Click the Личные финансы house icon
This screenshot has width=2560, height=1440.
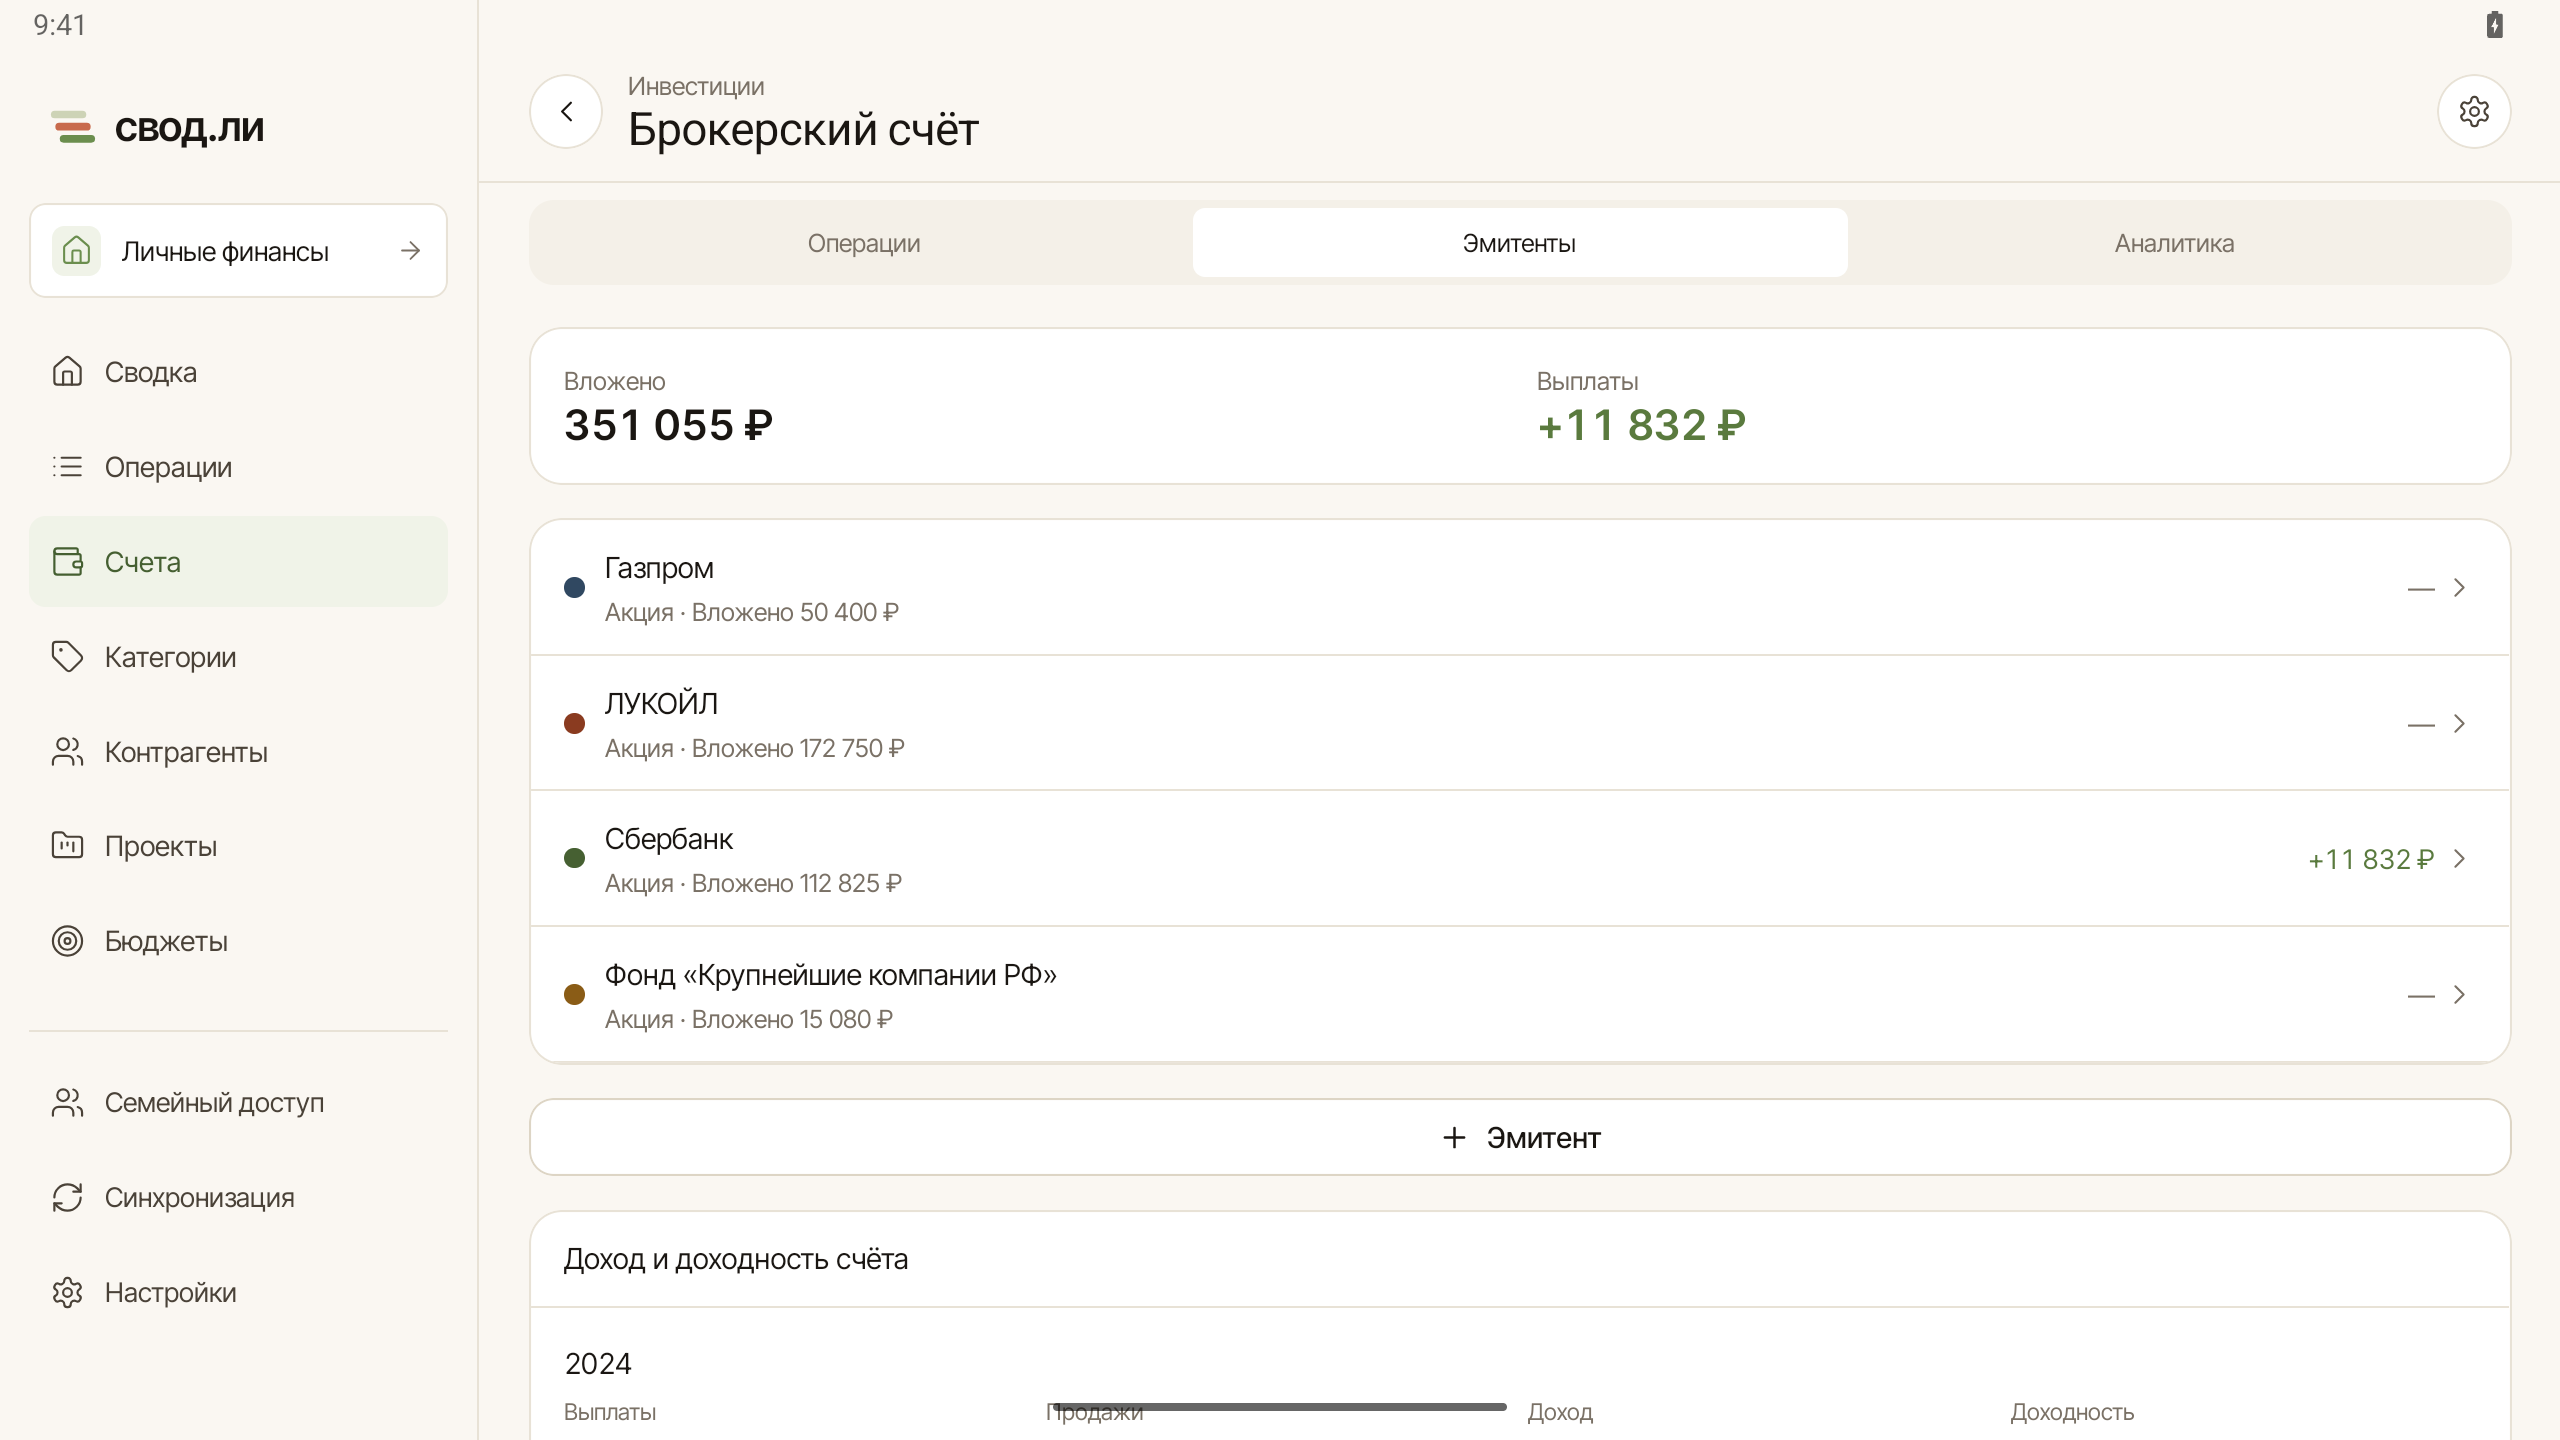76,250
